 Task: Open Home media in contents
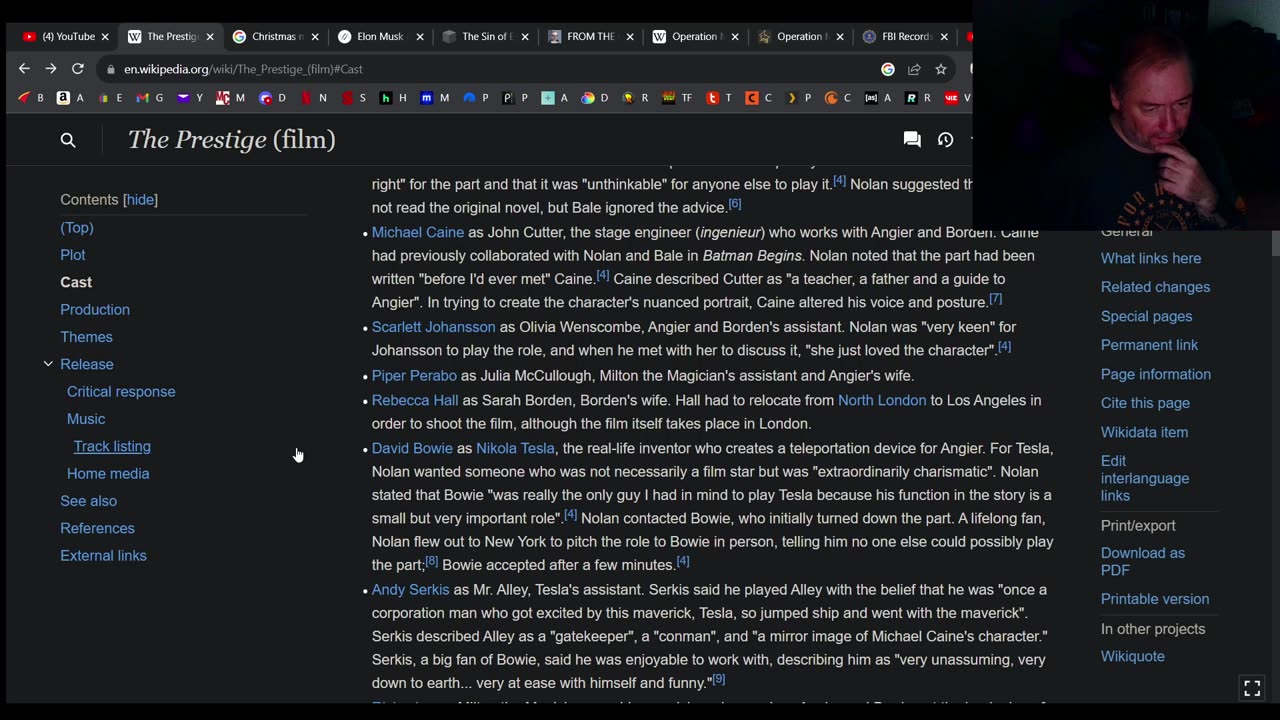click(x=108, y=474)
